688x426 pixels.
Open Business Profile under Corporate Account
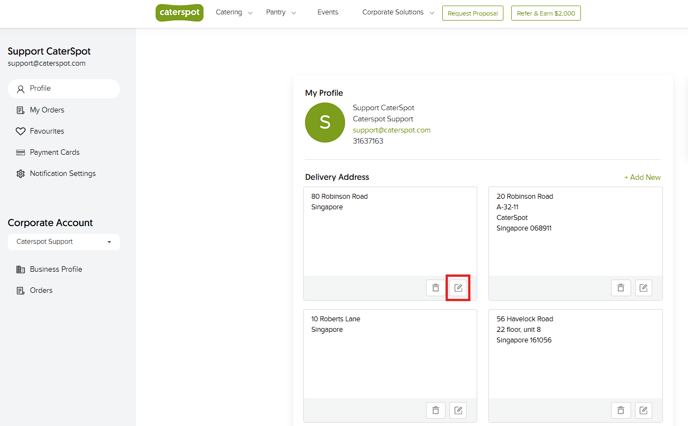[x=56, y=269]
